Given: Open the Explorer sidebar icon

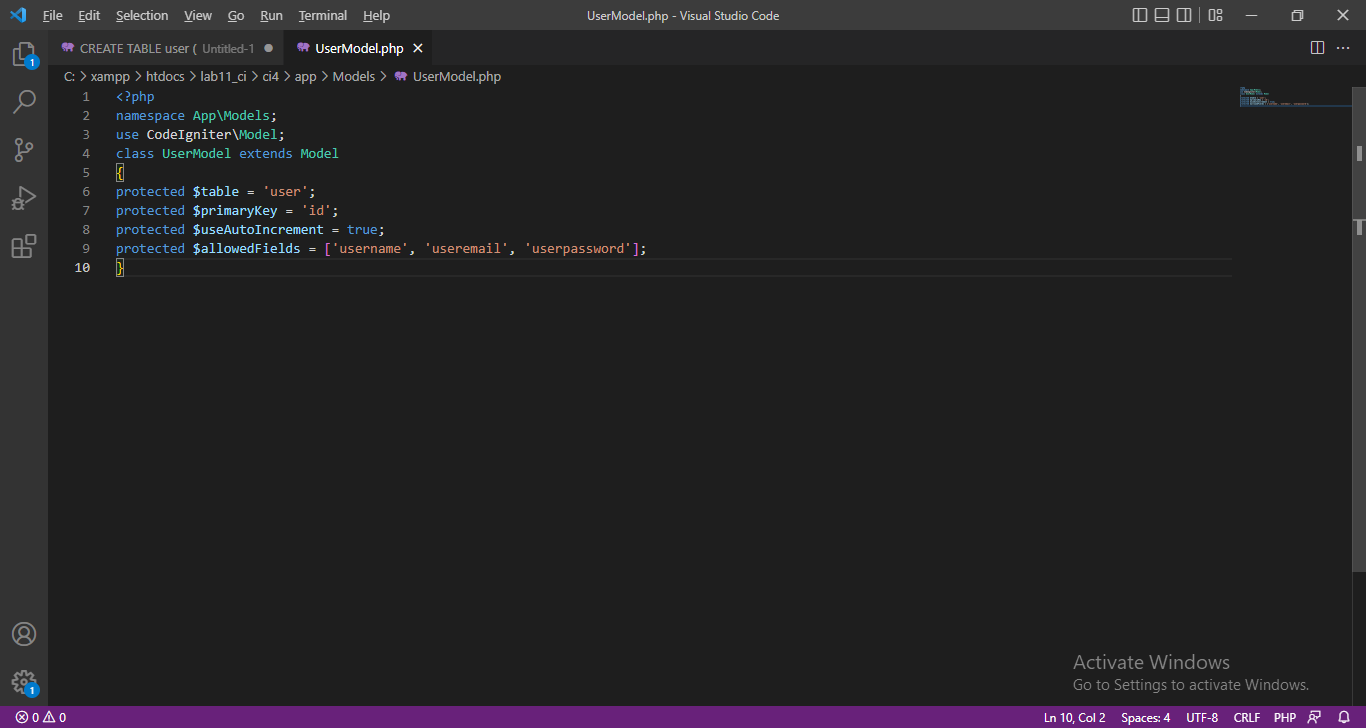Looking at the screenshot, I should pos(24,54).
